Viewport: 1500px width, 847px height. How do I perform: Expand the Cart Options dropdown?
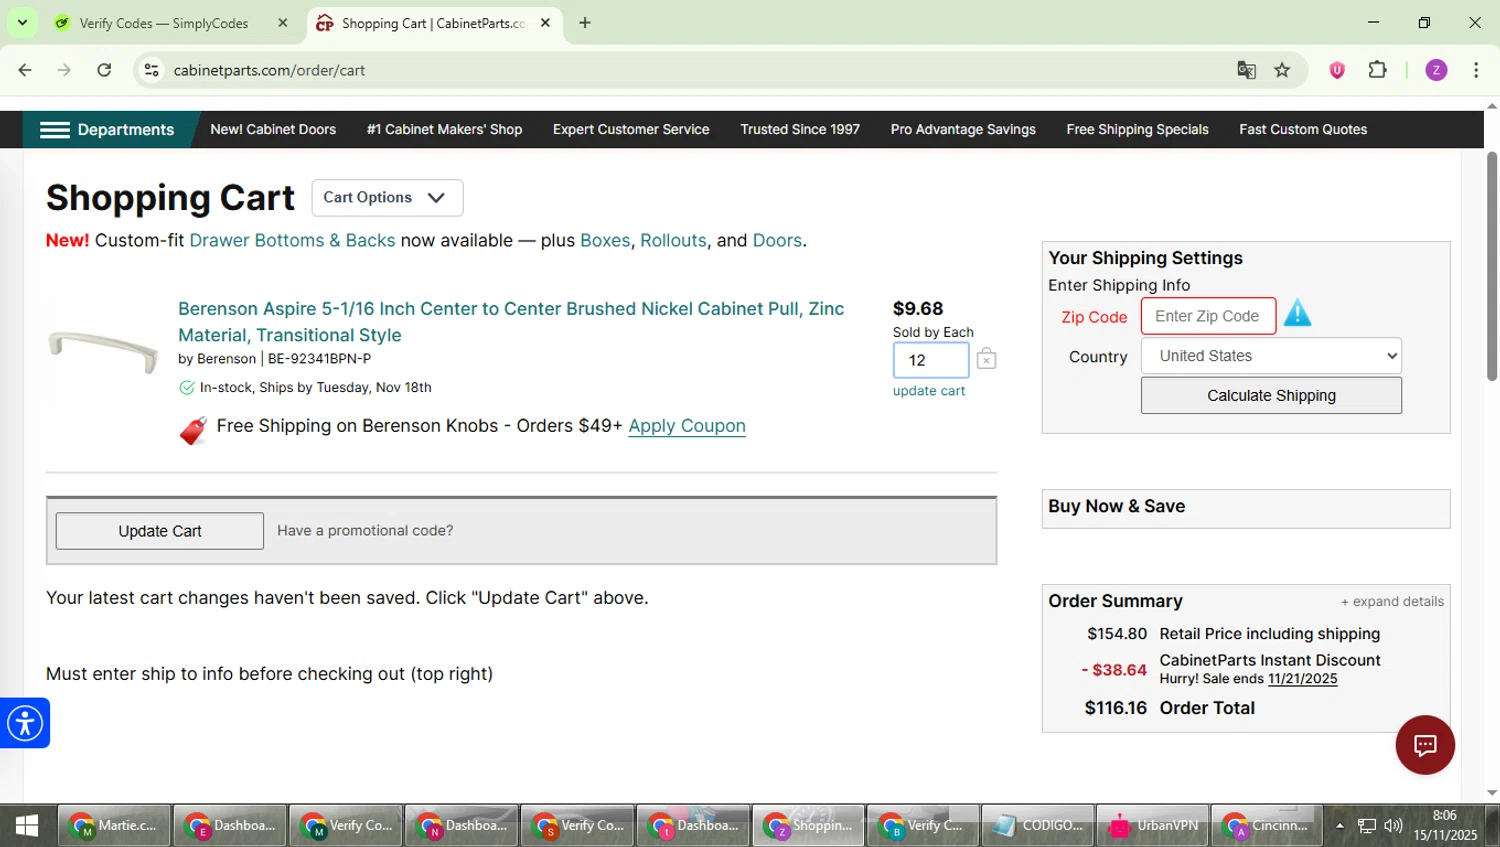click(387, 198)
